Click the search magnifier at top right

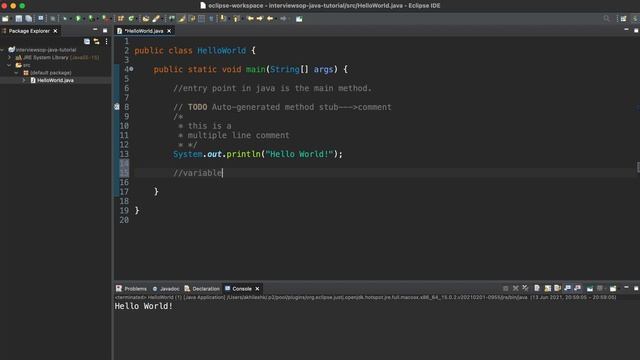[x=607, y=19]
